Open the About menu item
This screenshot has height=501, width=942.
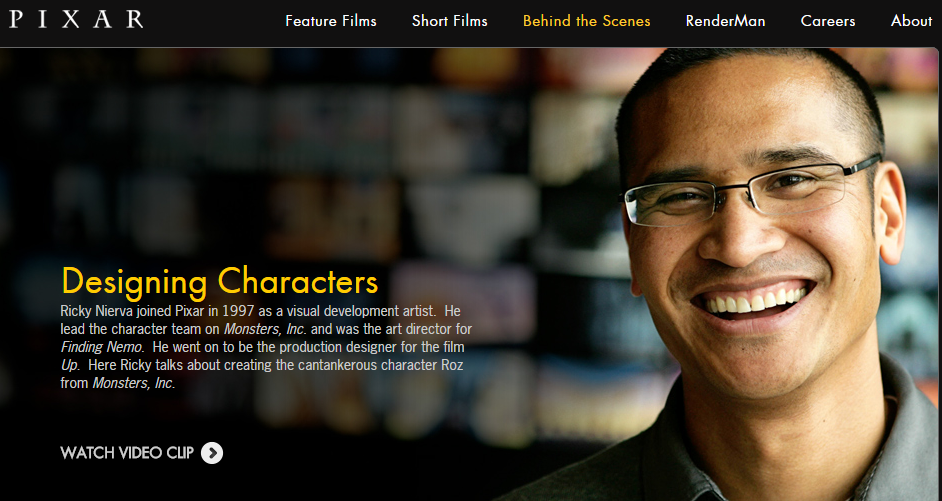pos(911,21)
